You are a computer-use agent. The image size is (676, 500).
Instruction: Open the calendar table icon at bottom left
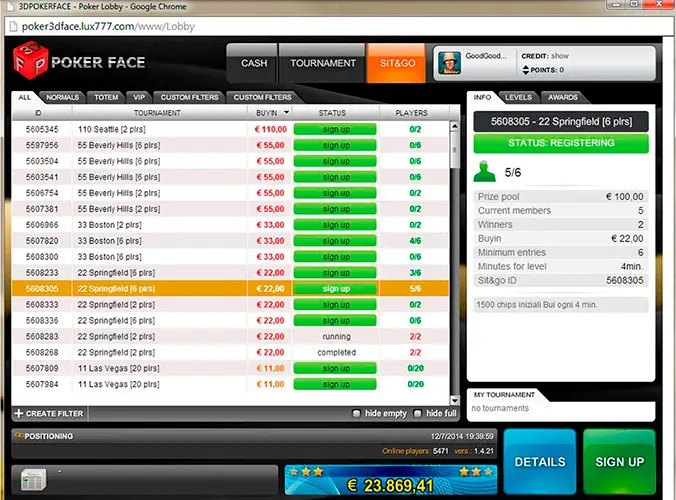[x=33, y=480]
